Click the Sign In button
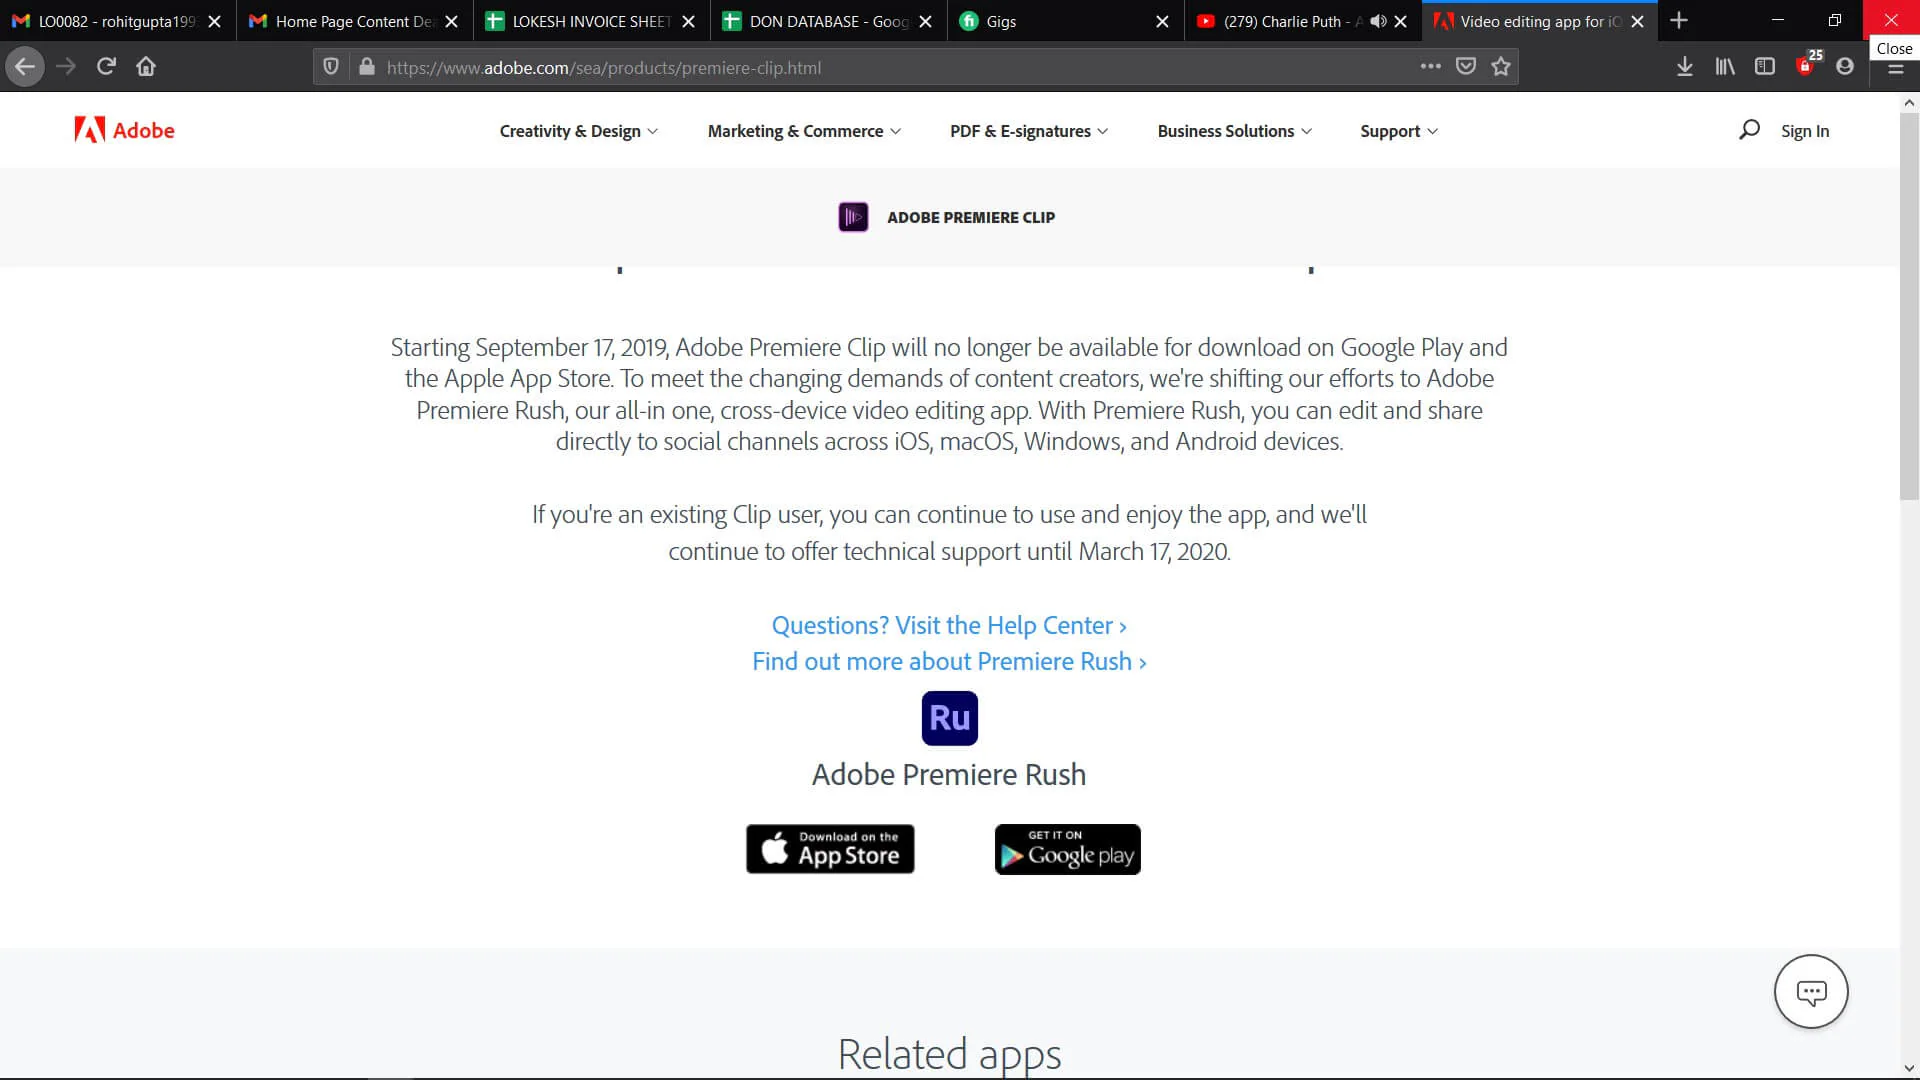Screen dimensions: 1920x1080 pos(1804,131)
